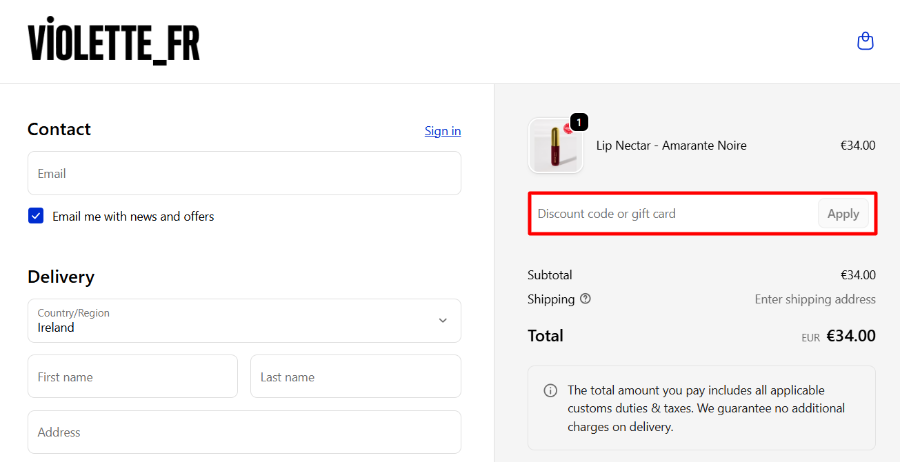Open the Country/Region dropdown showing Ireland
900x462 pixels.
tap(244, 321)
